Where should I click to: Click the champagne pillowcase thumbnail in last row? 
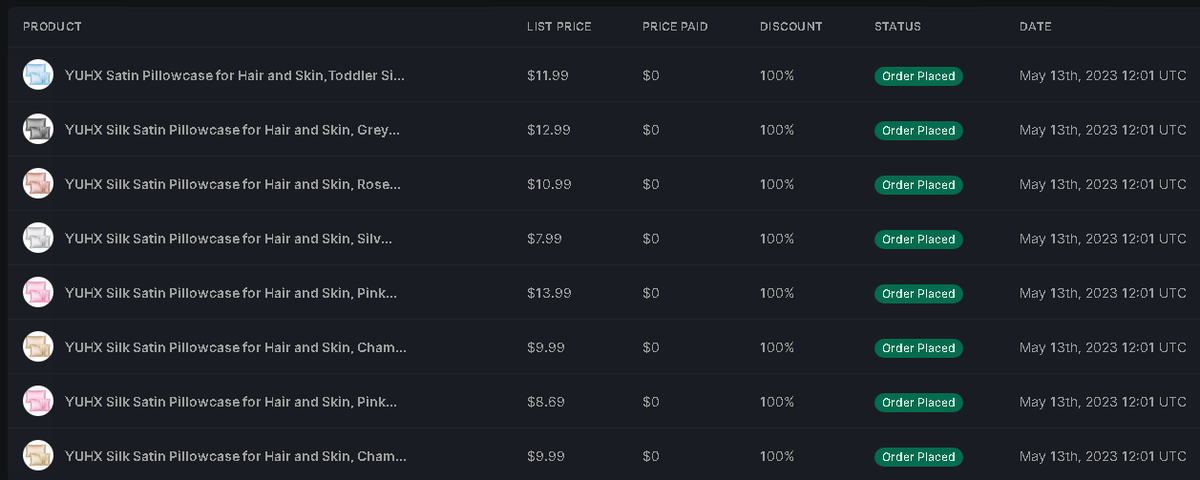click(38, 456)
